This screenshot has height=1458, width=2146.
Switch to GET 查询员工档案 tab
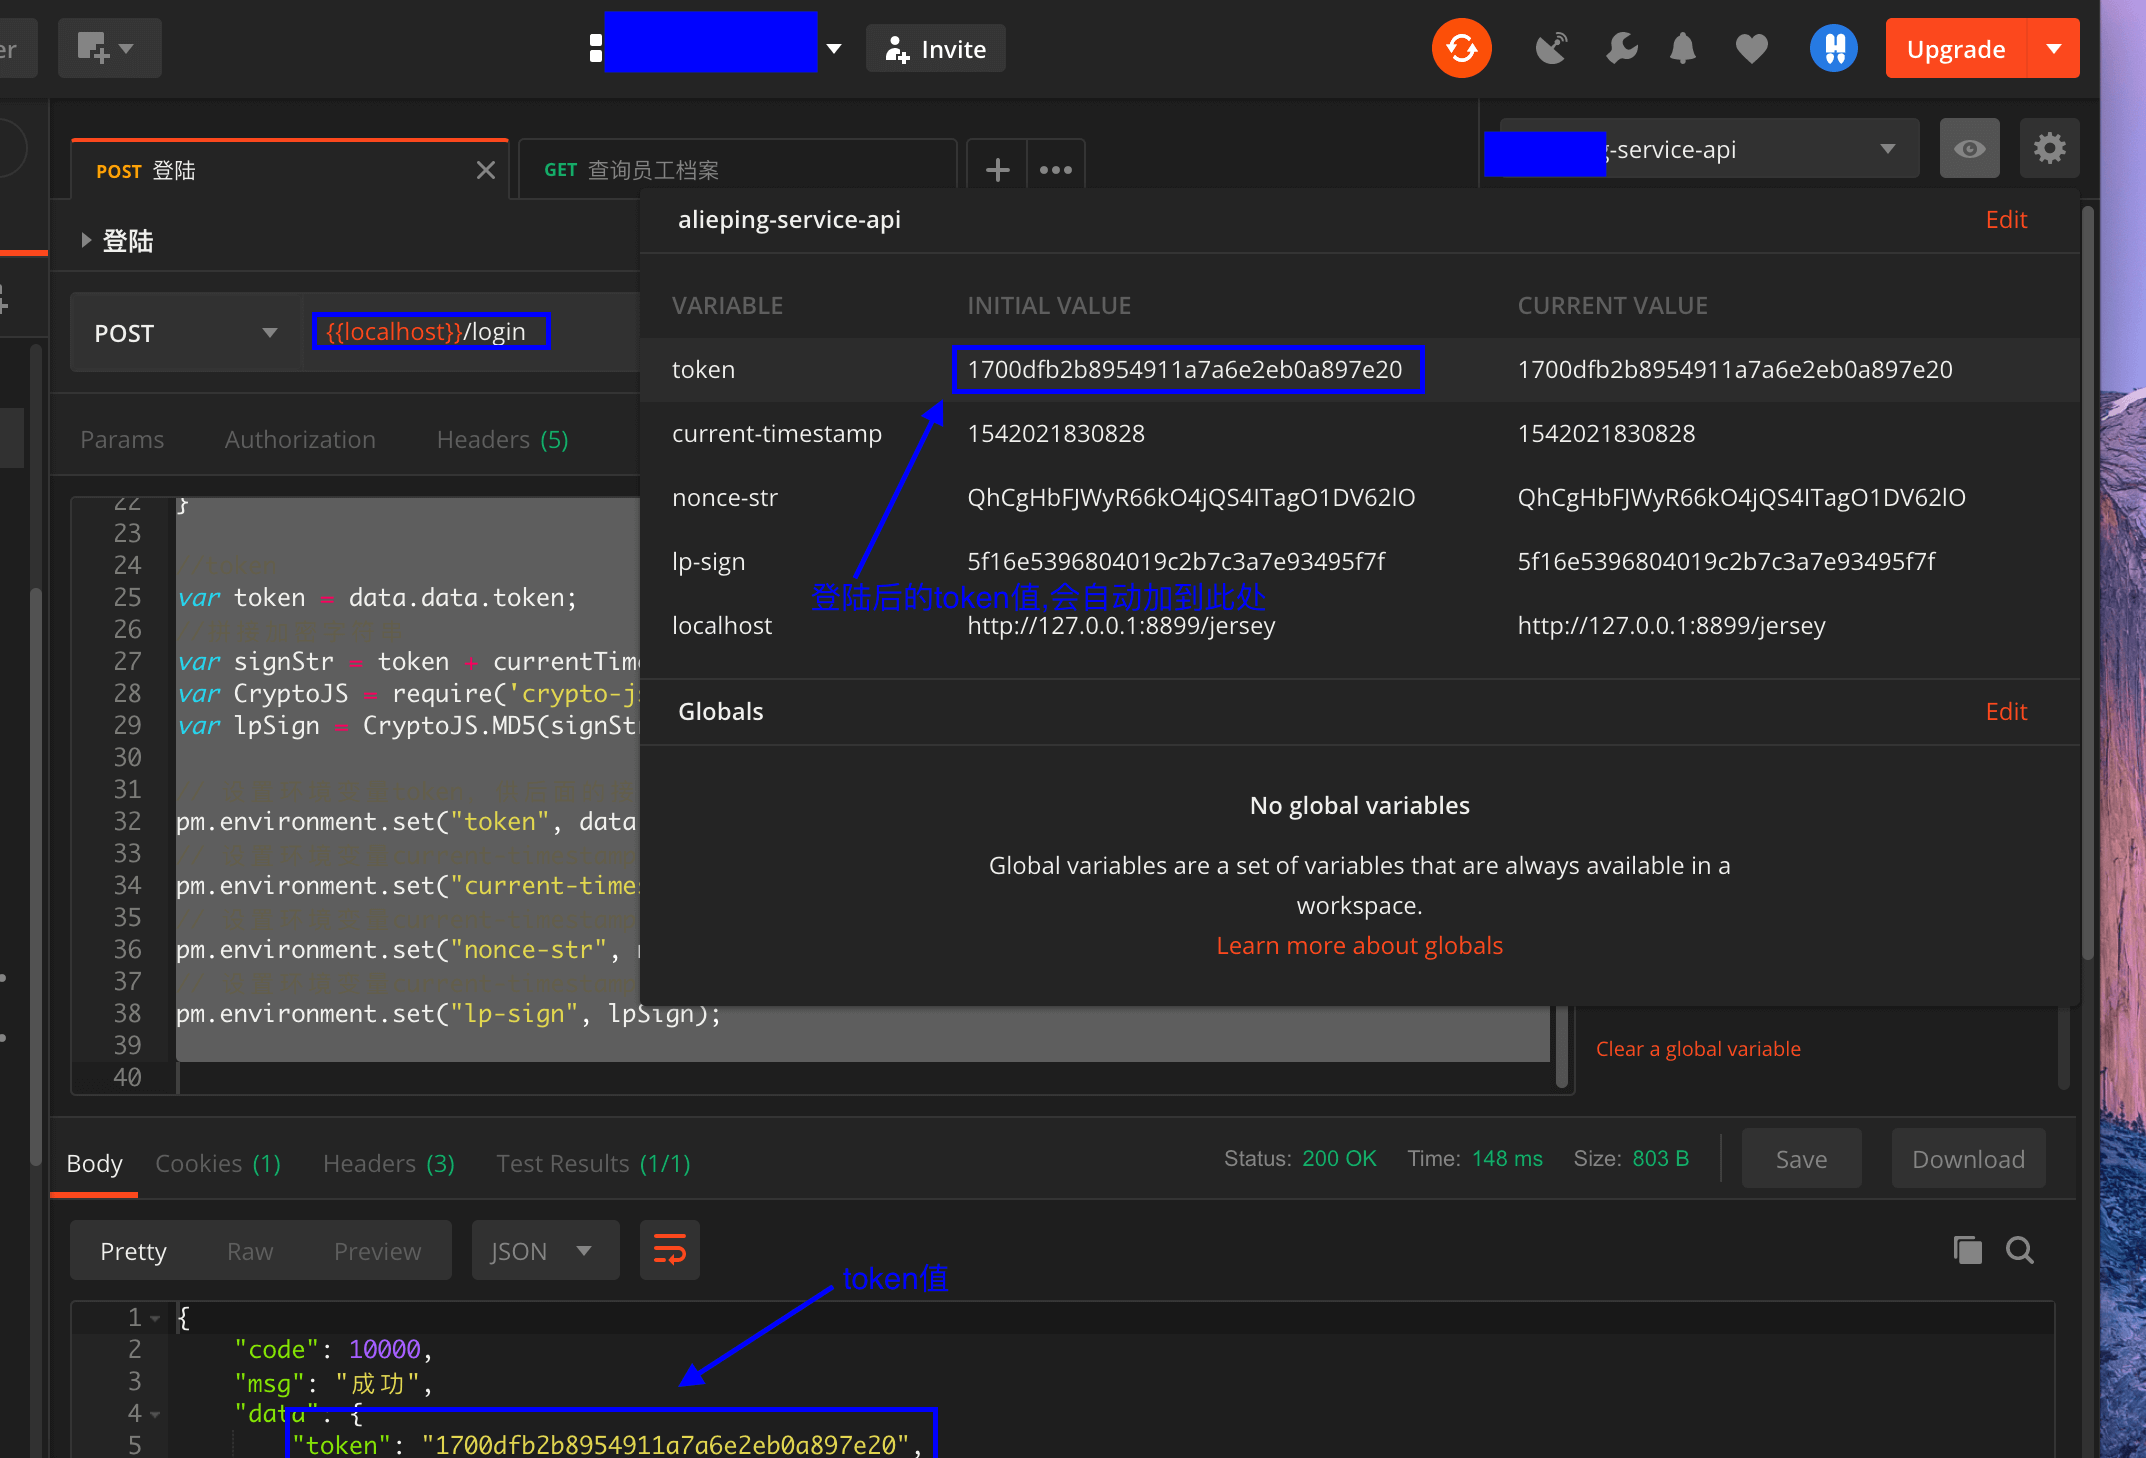737,170
